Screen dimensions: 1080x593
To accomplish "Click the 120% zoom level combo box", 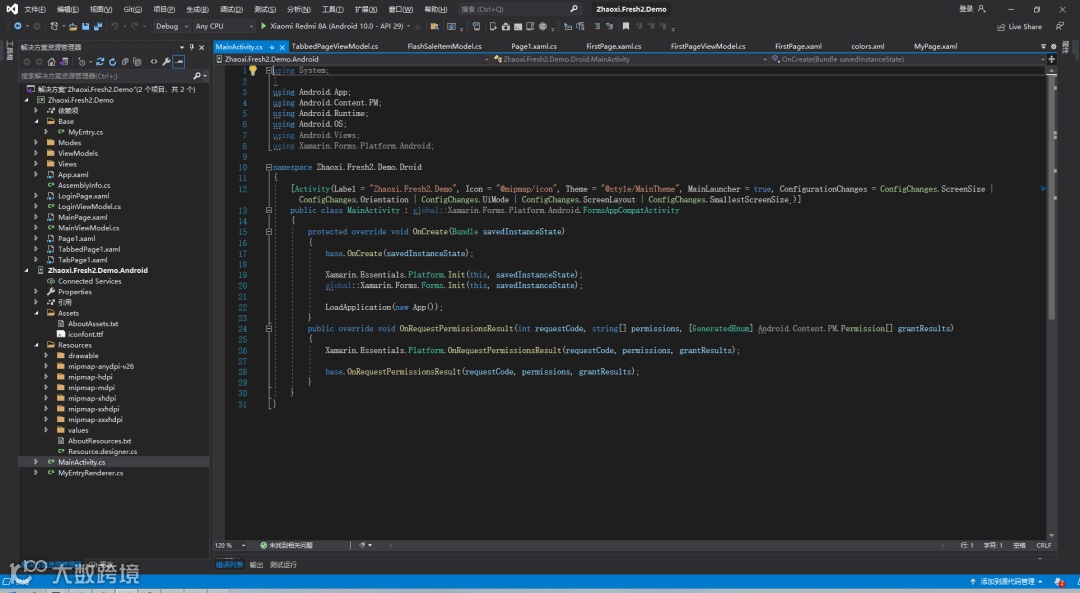I will click(227, 545).
